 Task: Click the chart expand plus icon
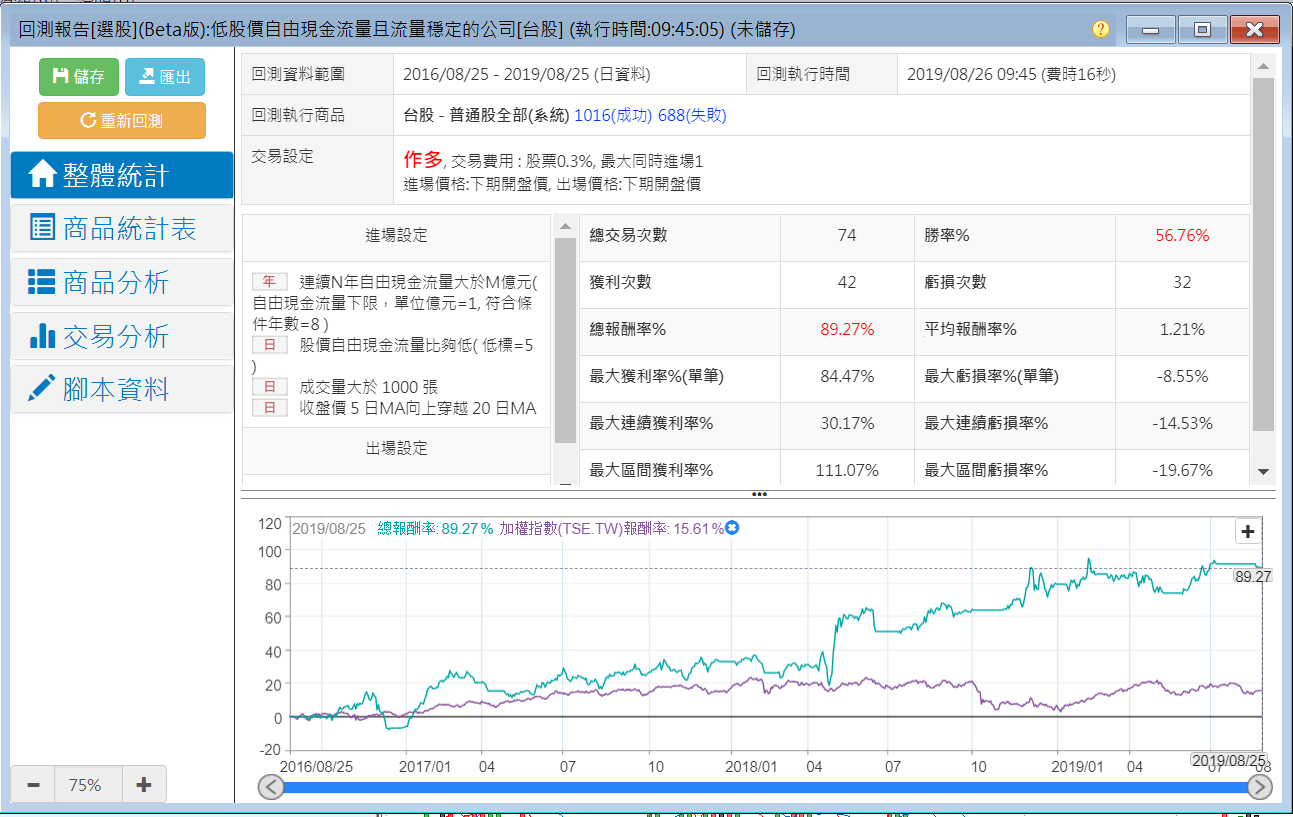(1247, 531)
